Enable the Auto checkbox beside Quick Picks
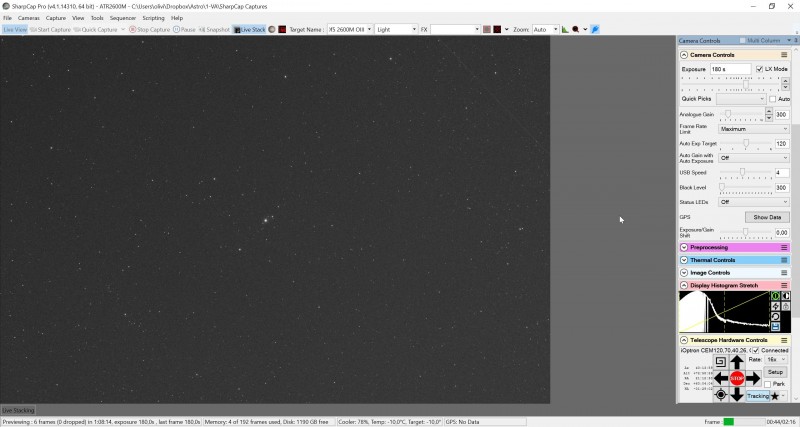Viewport: 800px width, 427px height. pyautogui.click(x=772, y=99)
